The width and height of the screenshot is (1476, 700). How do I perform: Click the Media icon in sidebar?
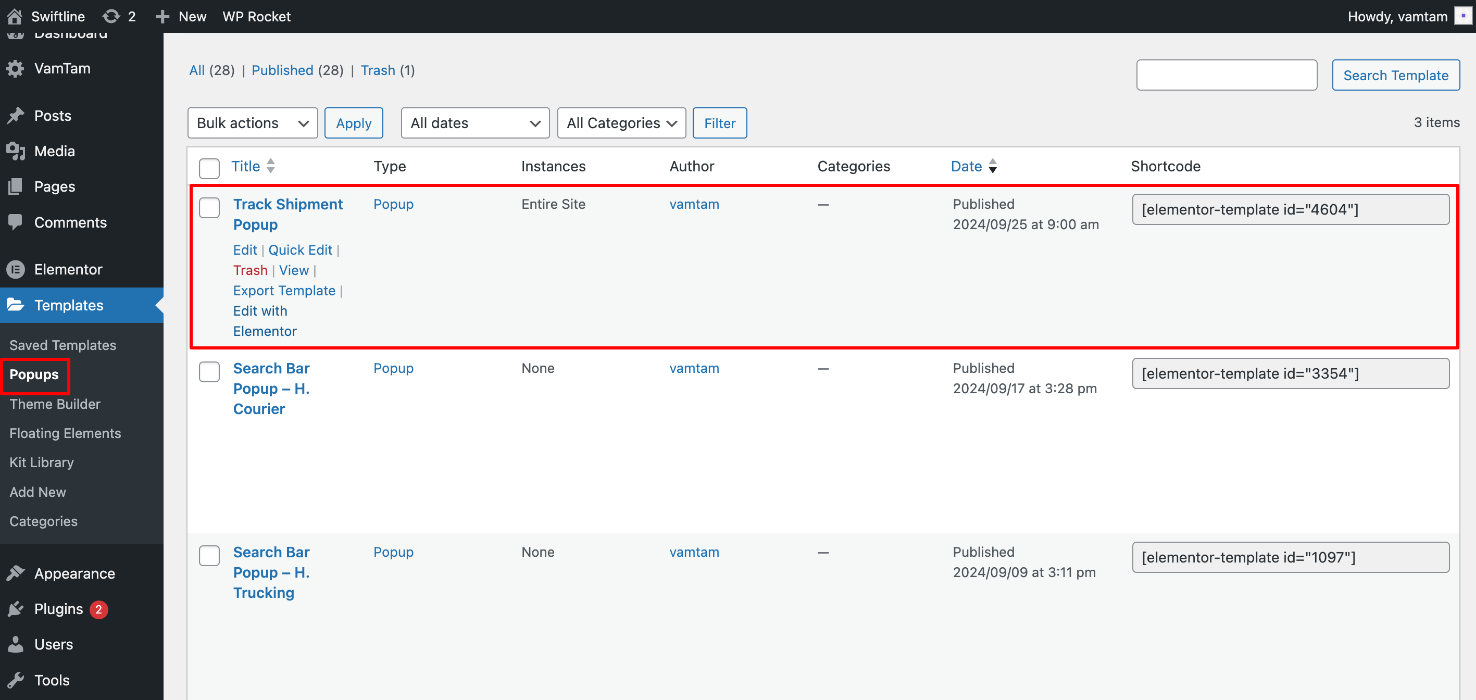15,151
